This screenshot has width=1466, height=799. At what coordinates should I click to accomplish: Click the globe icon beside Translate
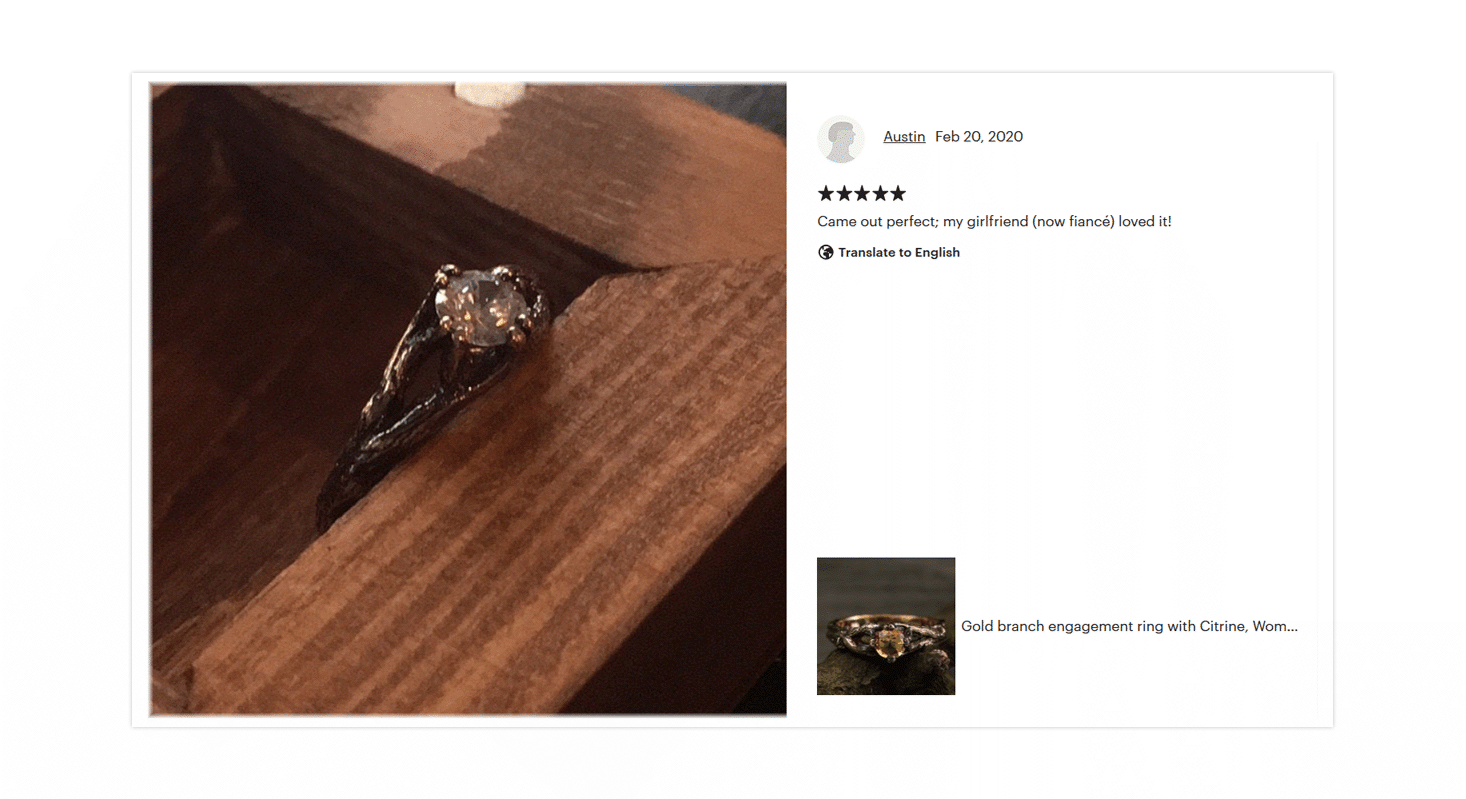tap(826, 252)
